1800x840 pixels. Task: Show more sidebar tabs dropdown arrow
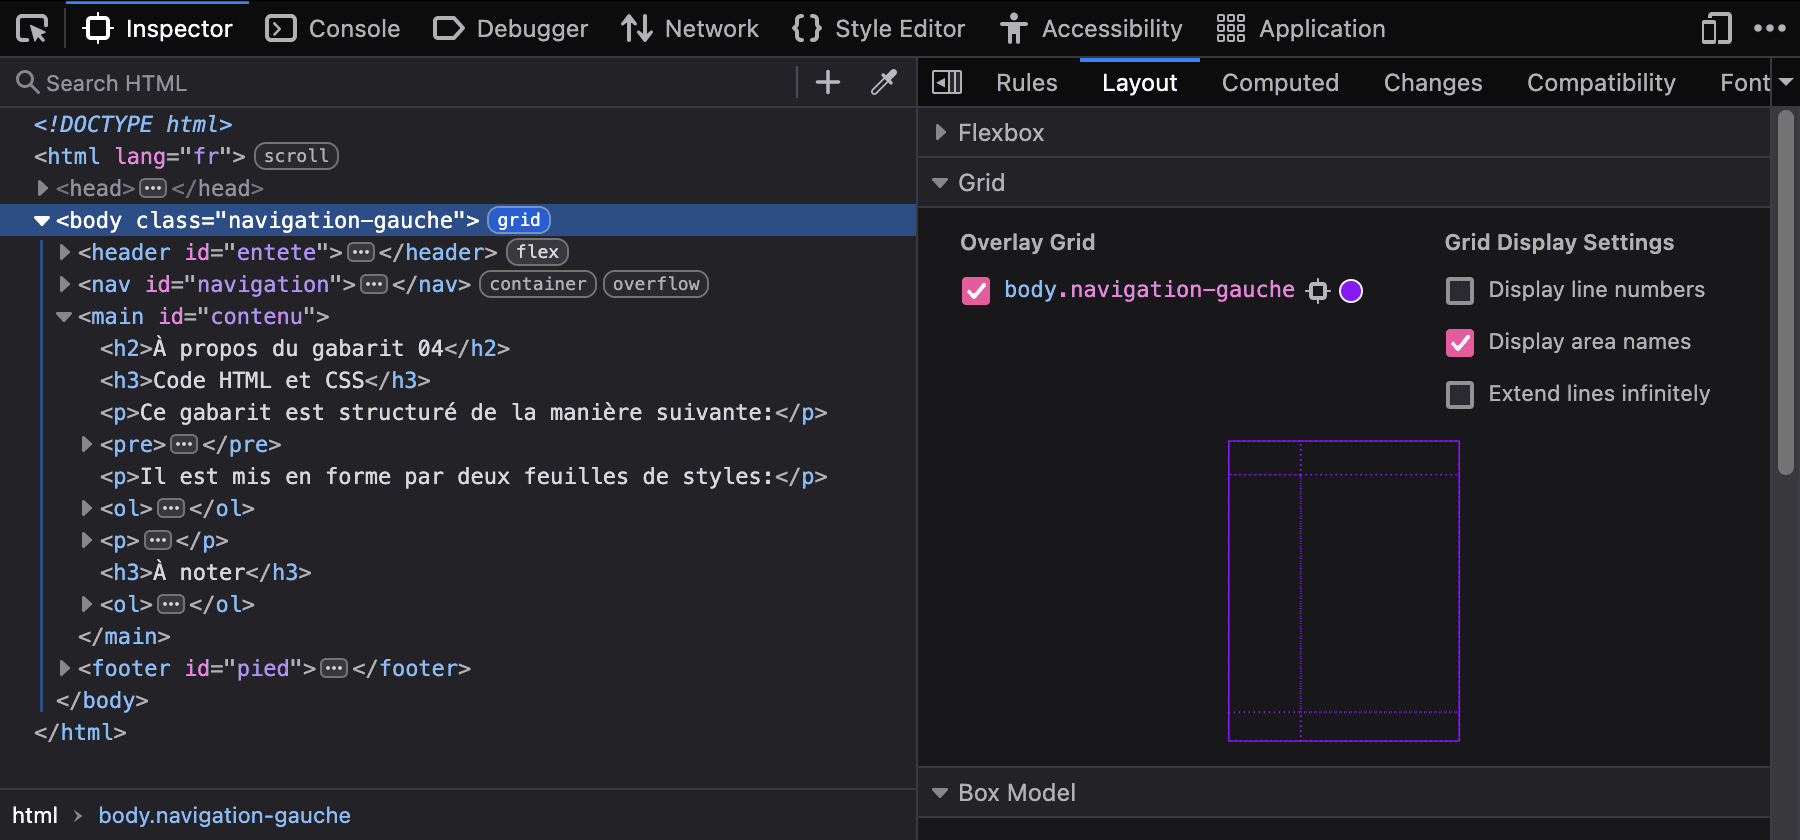[x=1785, y=82]
